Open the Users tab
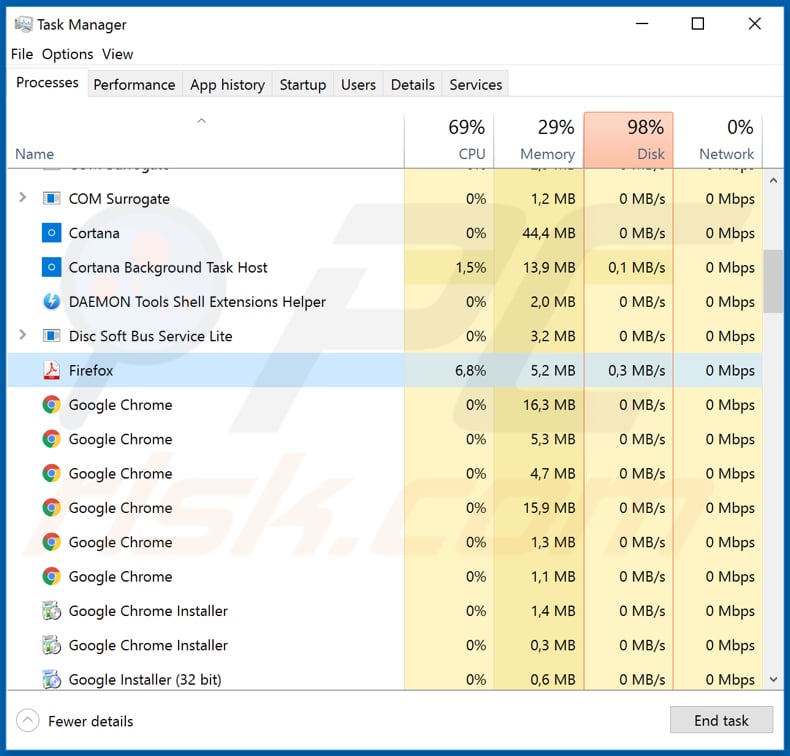The width and height of the screenshot is (790, 756). (358, 85)
